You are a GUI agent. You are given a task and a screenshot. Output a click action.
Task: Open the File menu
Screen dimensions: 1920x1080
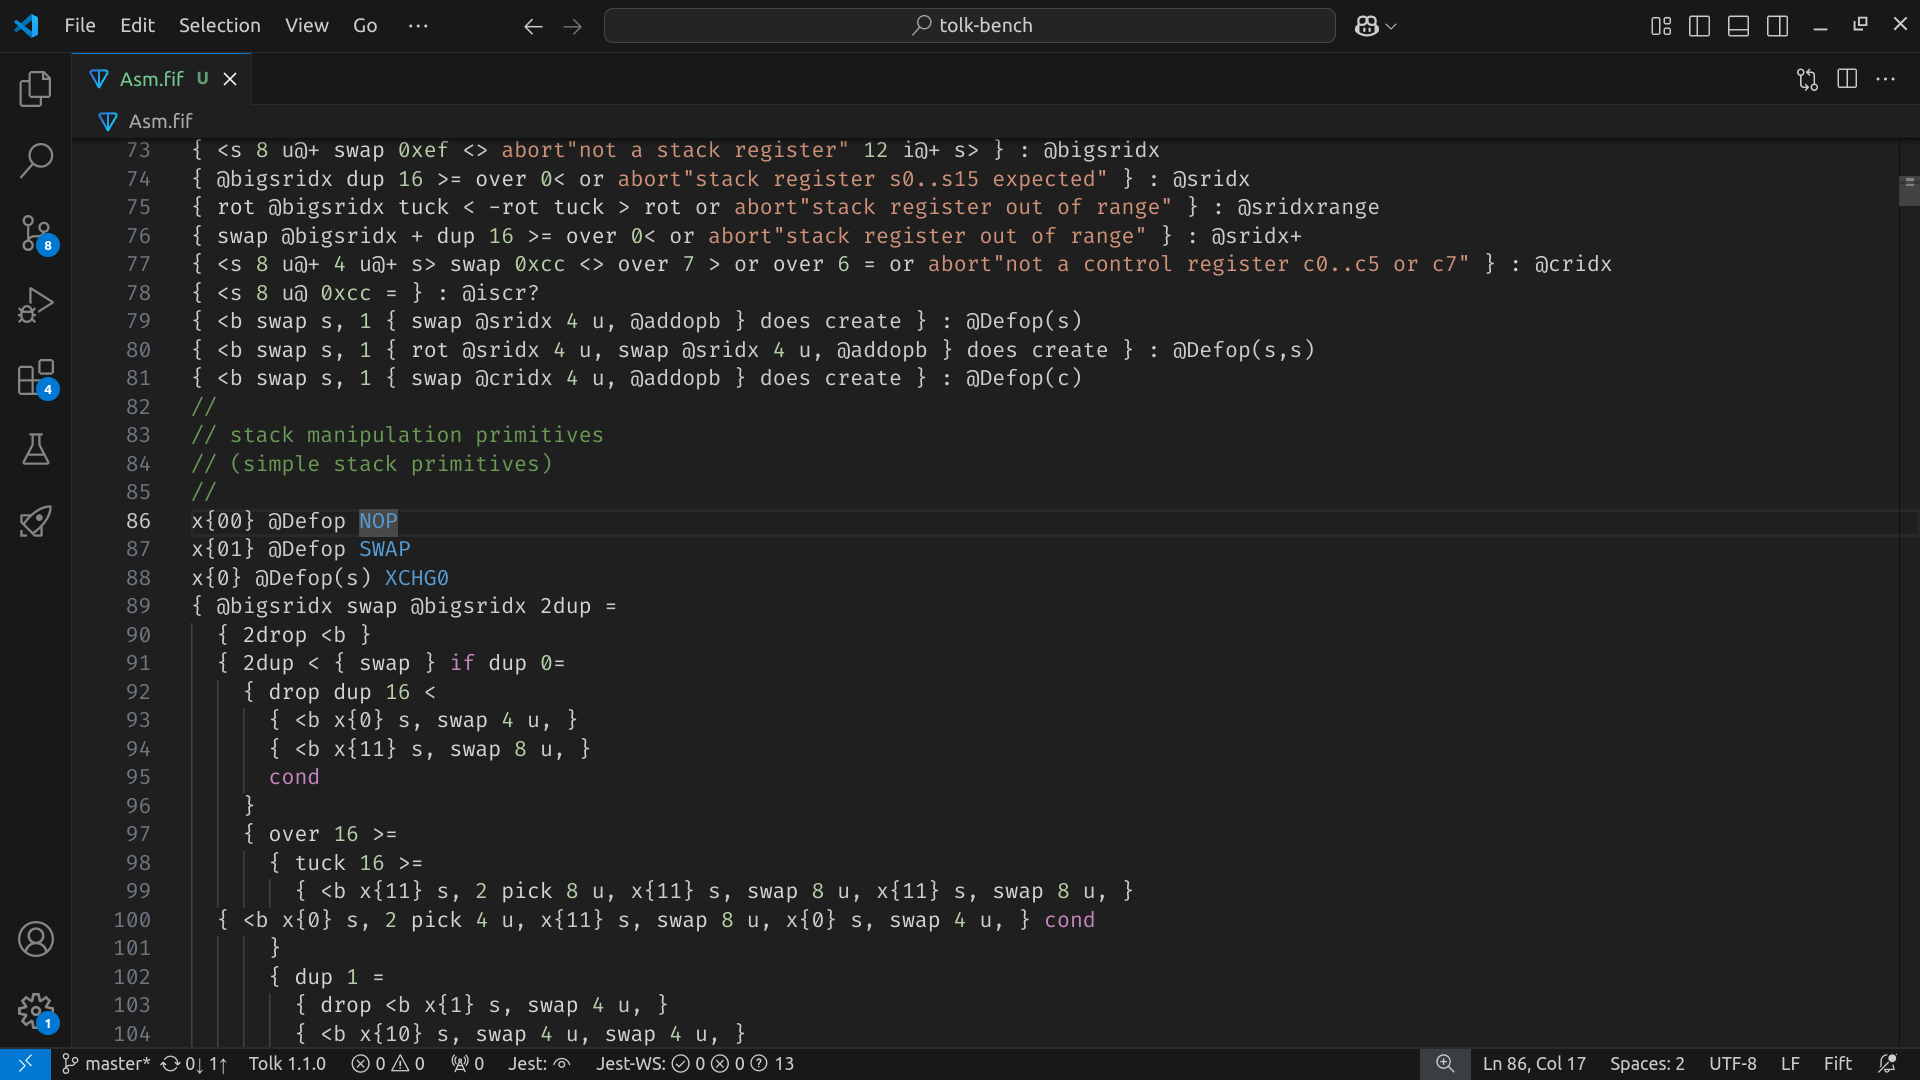80,26
